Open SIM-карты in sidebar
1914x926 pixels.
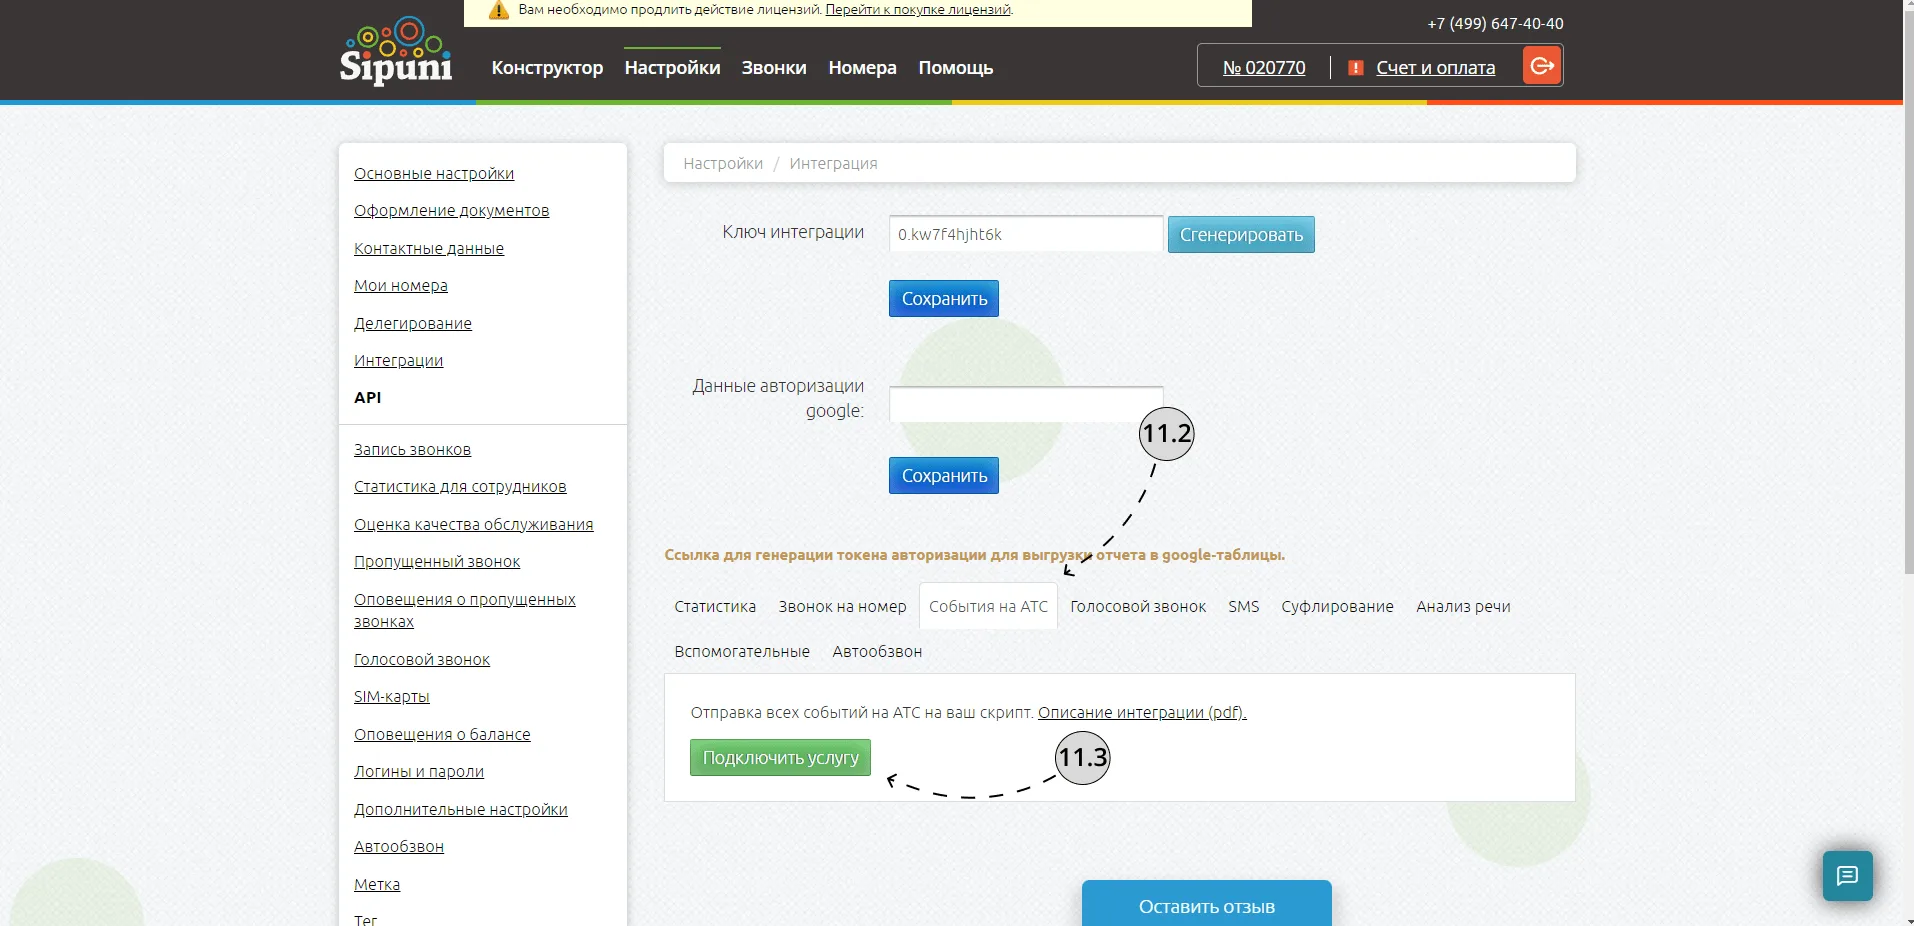pyautogui.click(x=392, y=696)
